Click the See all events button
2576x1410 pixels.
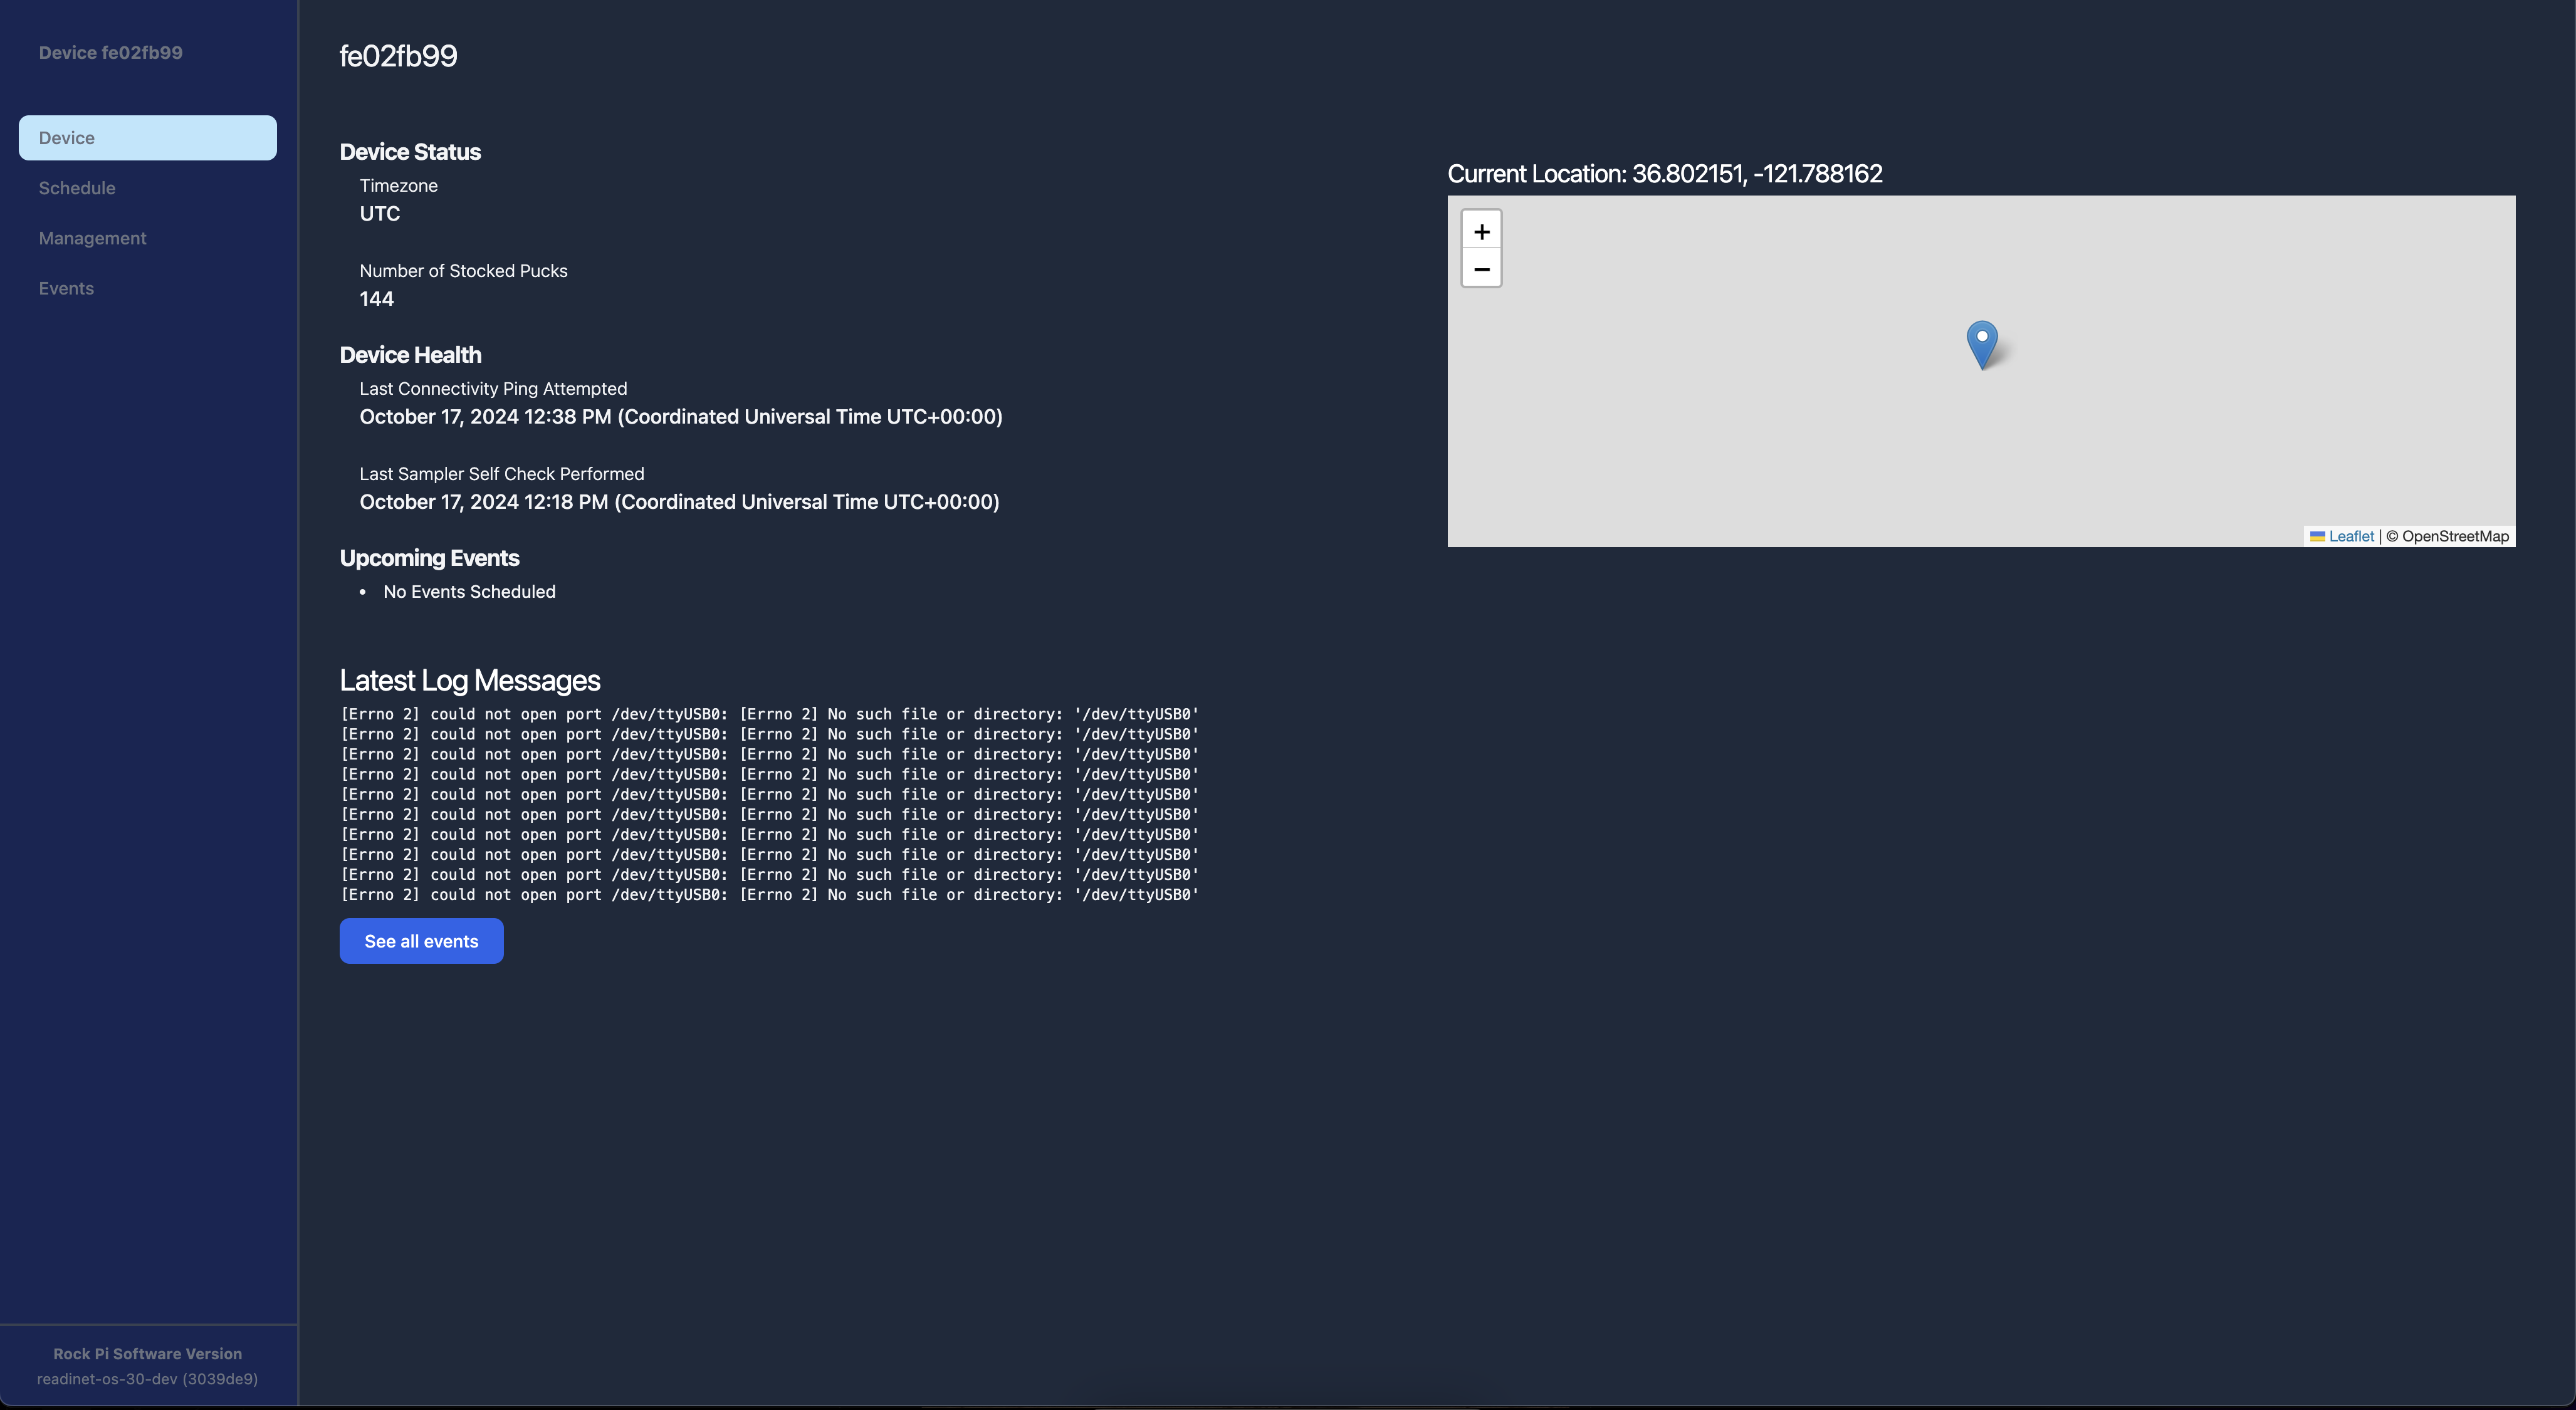tap(421, 941)
